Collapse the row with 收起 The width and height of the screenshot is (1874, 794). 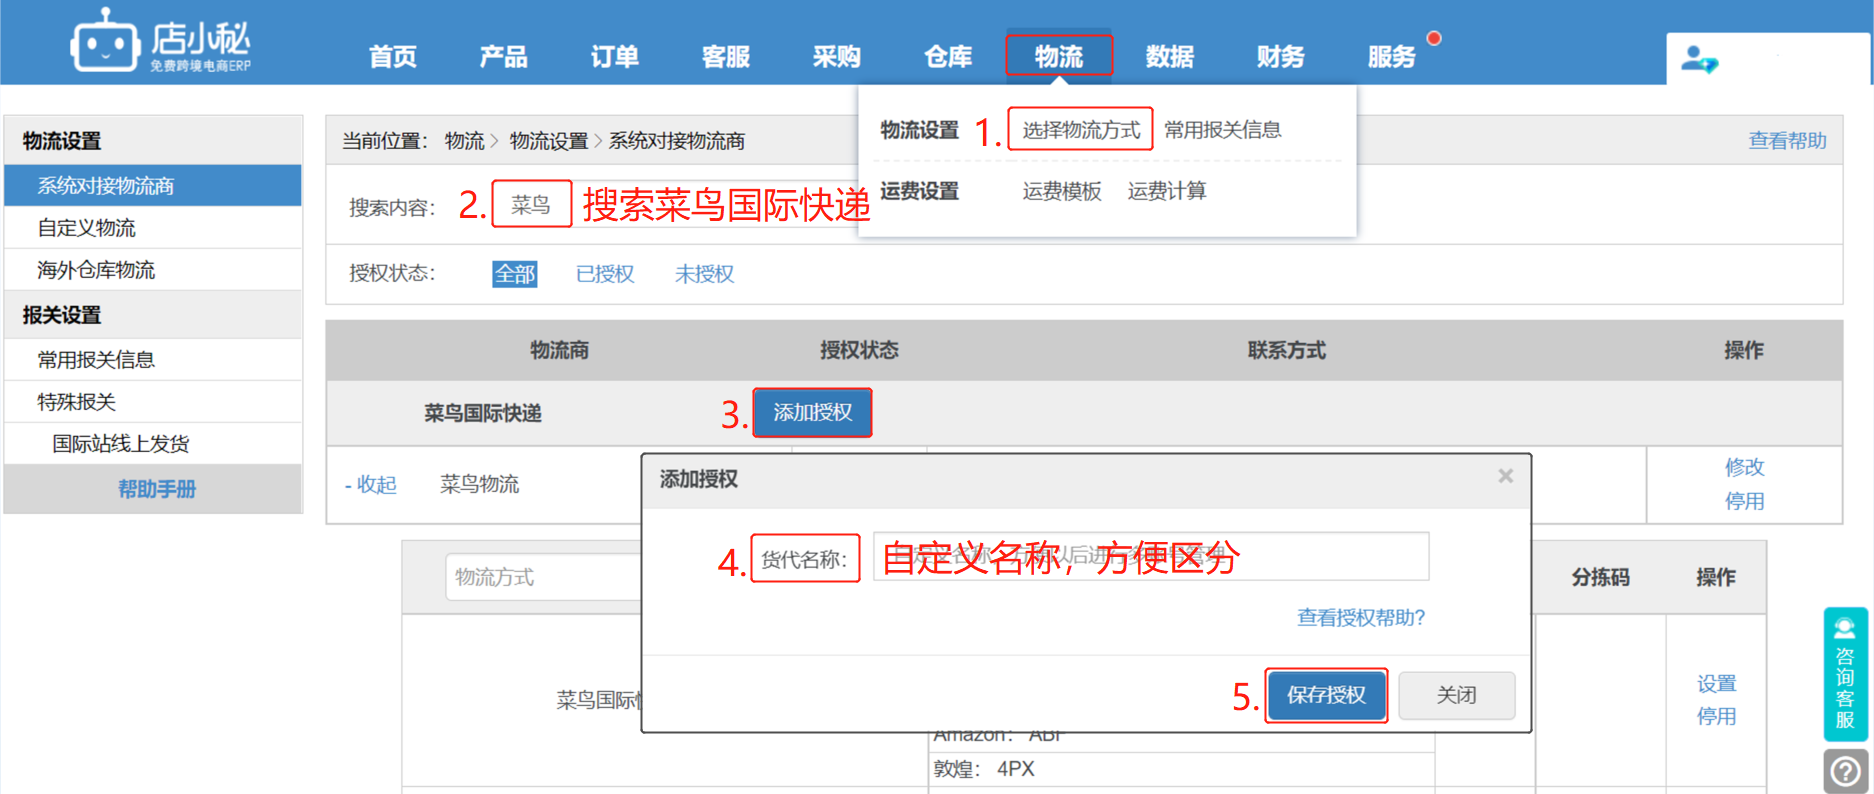click(x=371, y=485)
